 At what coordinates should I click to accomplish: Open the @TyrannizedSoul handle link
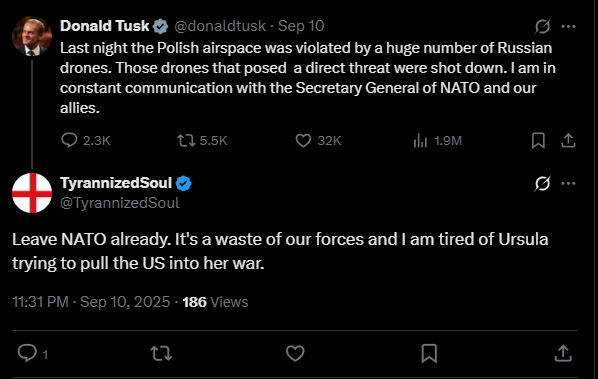pos(120,203)
